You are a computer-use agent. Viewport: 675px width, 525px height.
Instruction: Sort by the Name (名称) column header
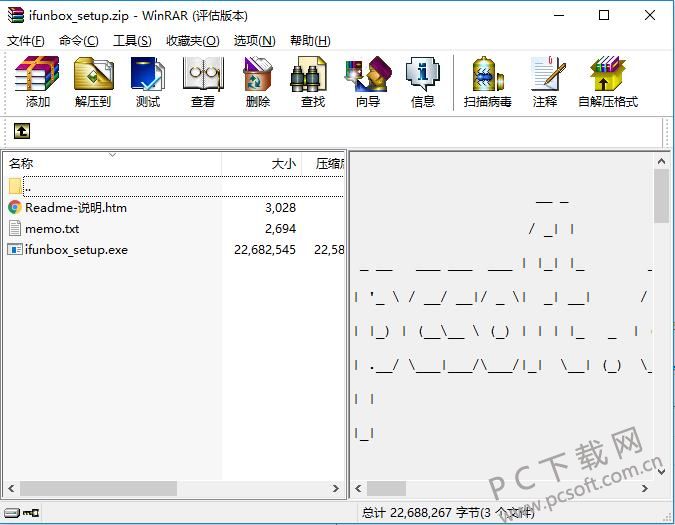click(113, 164)
